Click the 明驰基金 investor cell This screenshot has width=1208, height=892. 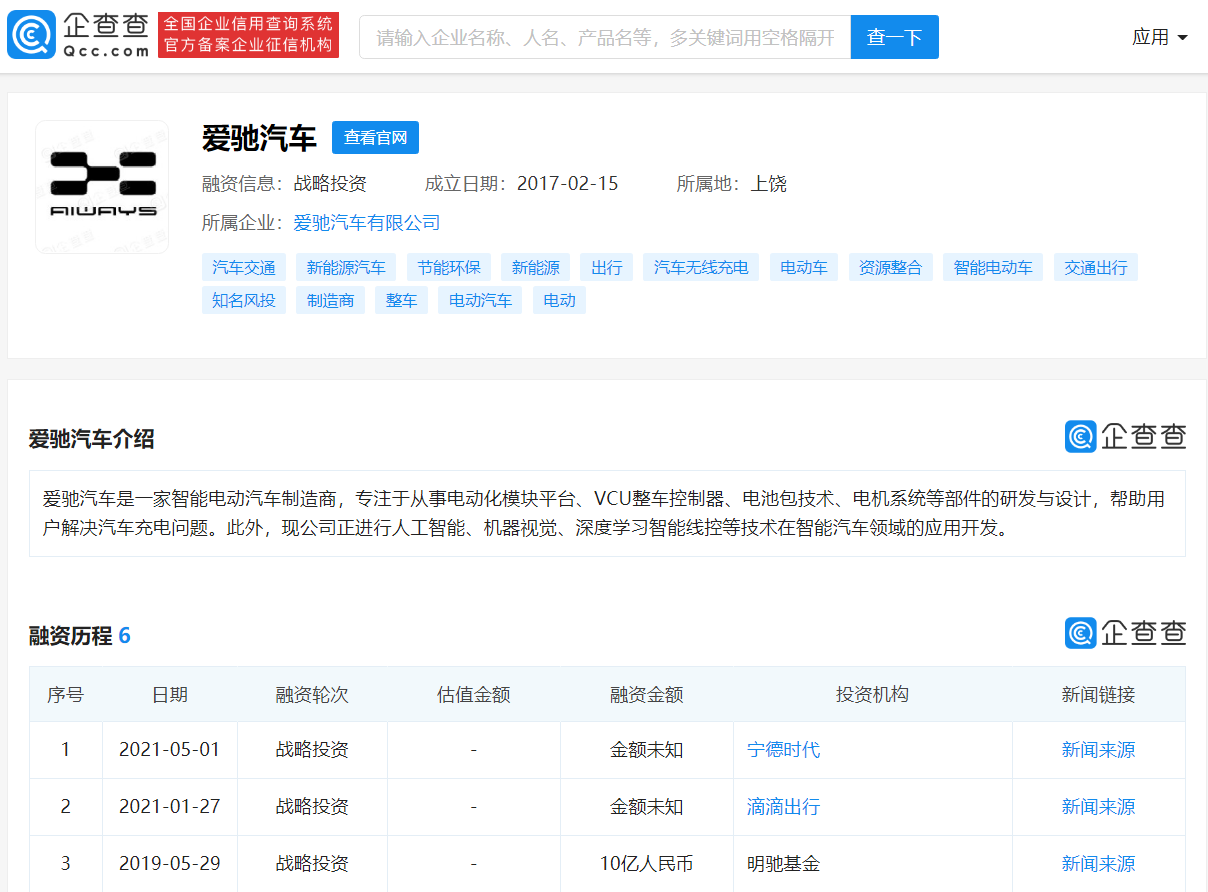coord(873,864)
